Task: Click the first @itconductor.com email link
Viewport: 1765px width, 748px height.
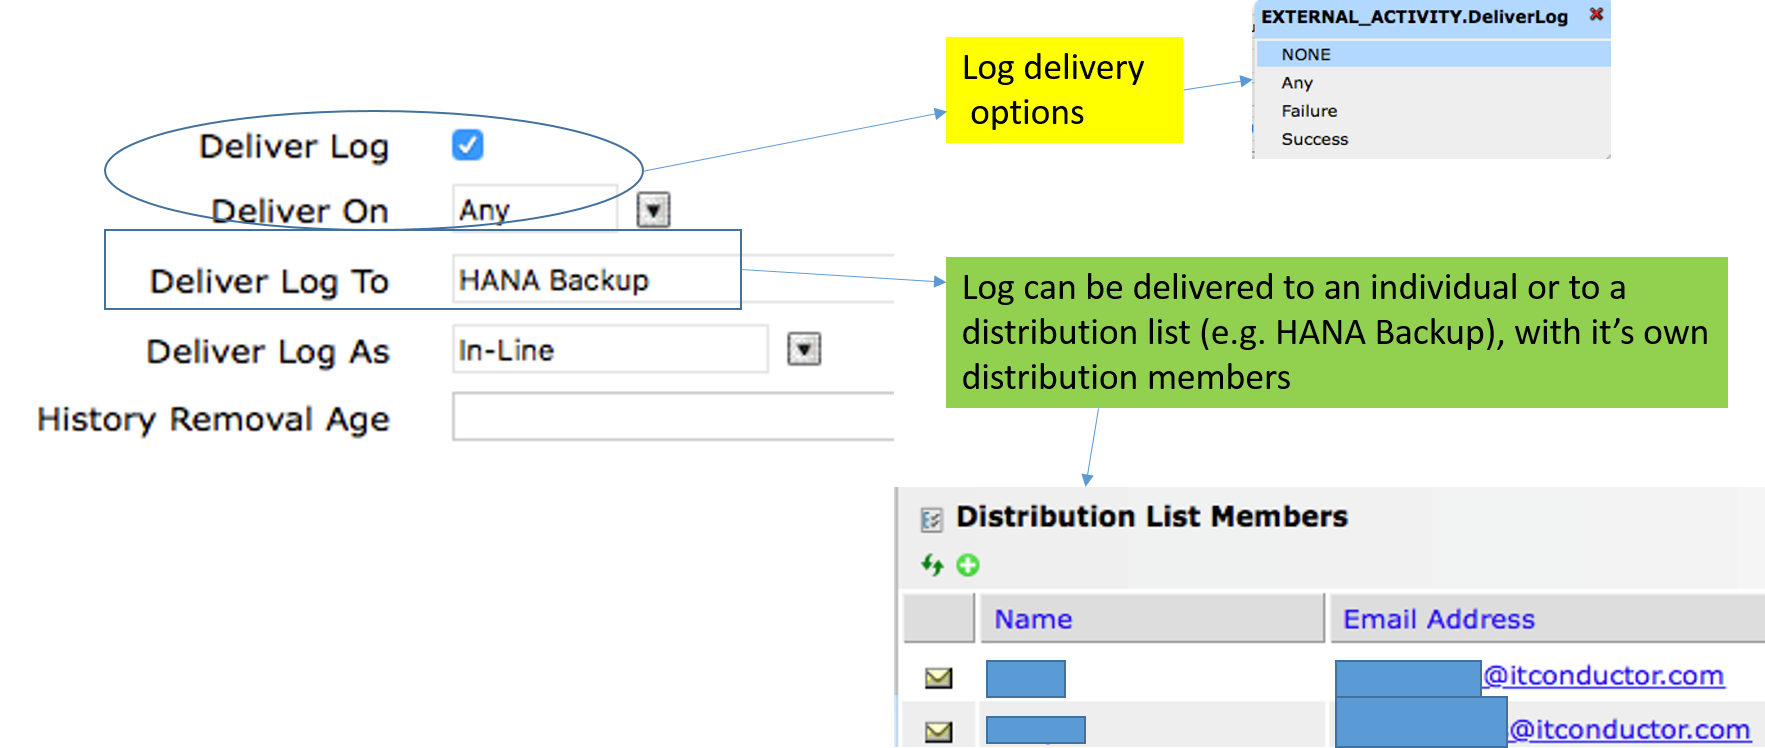Action: [x=1600, y=675]
